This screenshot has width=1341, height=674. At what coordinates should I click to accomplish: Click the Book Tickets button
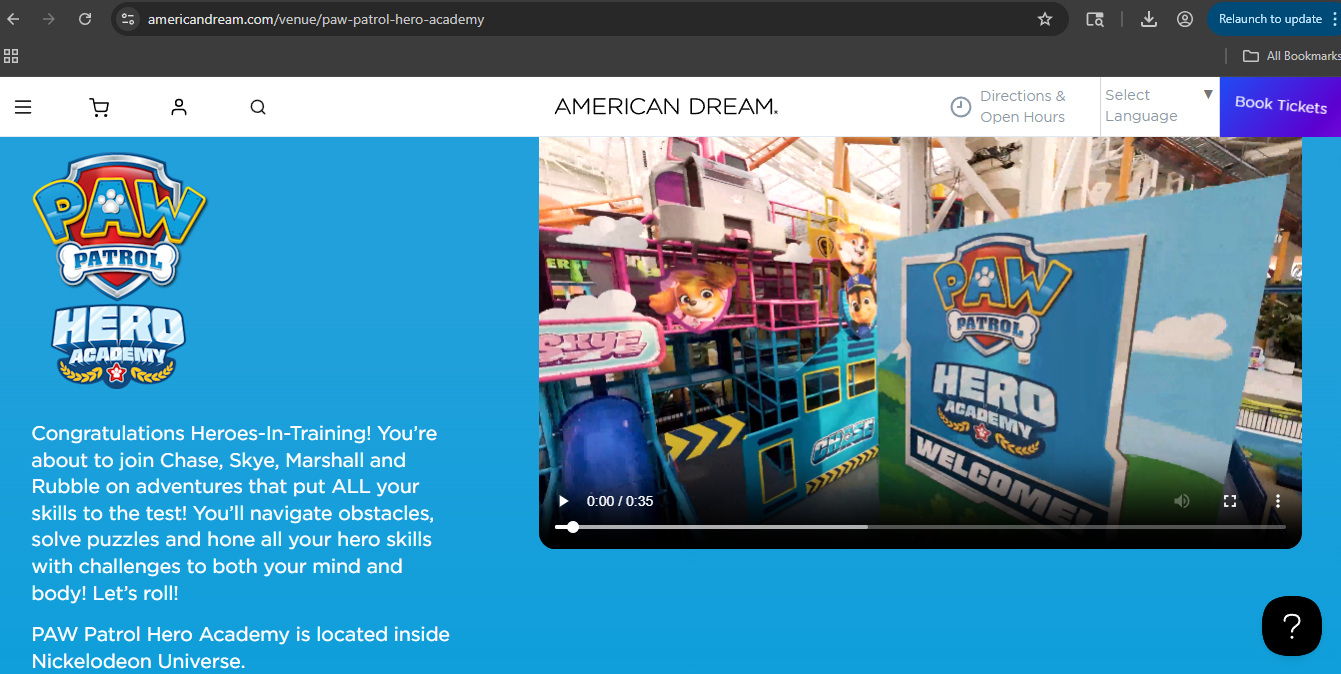click(x=1280, y=107)
